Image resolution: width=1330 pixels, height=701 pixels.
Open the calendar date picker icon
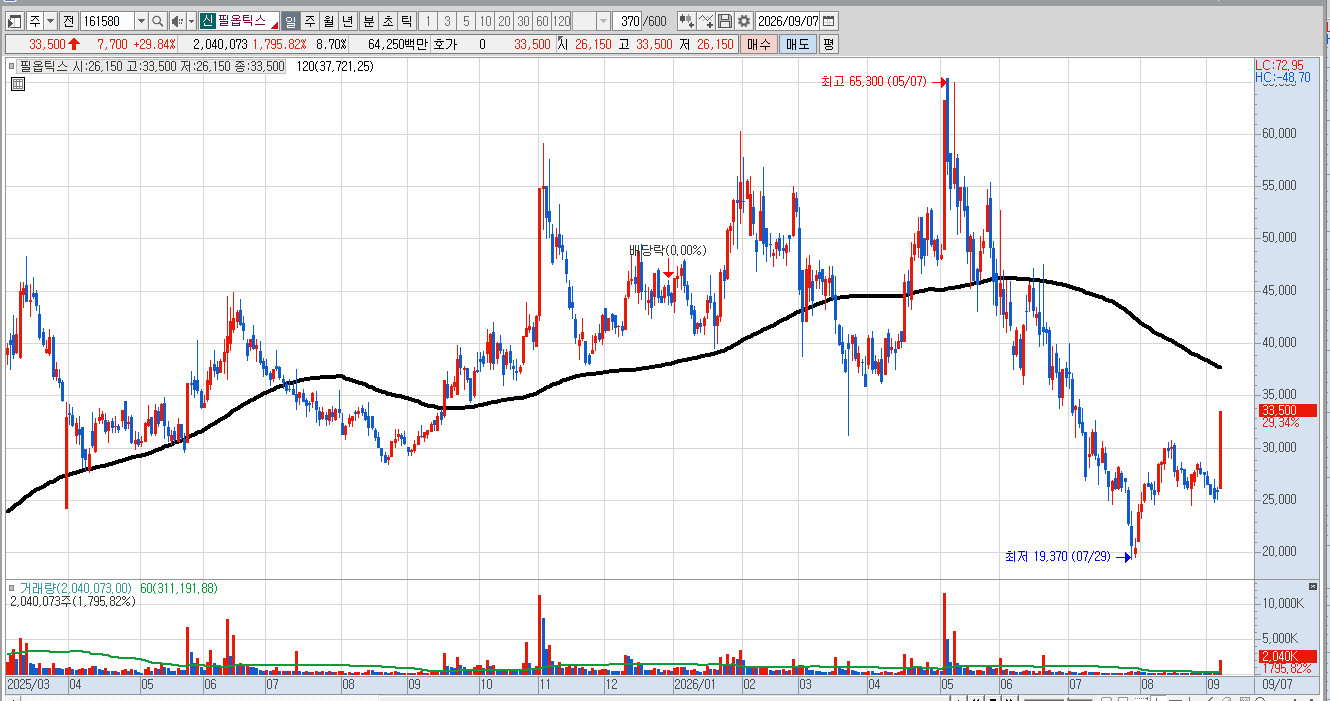click(x=830, y=21)
